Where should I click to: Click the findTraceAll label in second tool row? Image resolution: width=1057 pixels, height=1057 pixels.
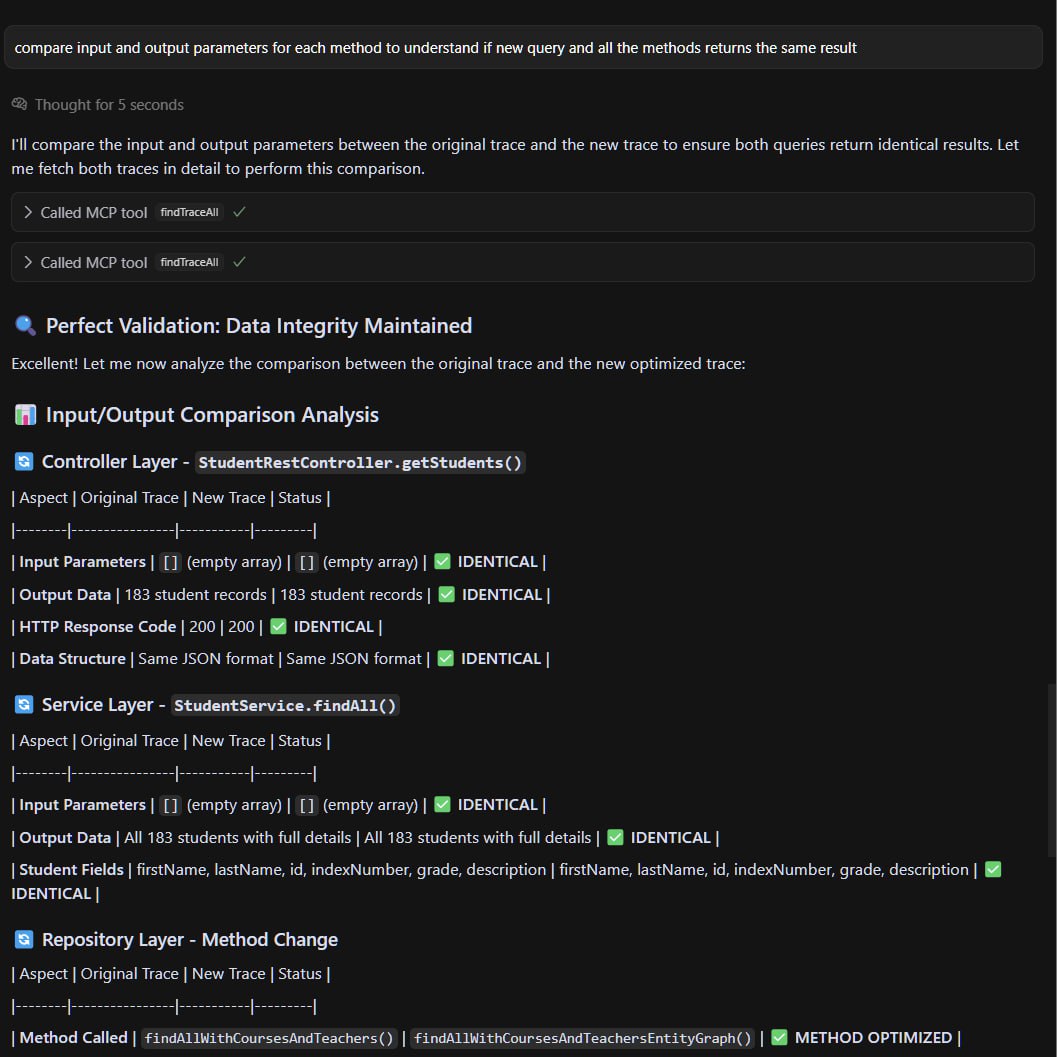[x=189, y=262]
